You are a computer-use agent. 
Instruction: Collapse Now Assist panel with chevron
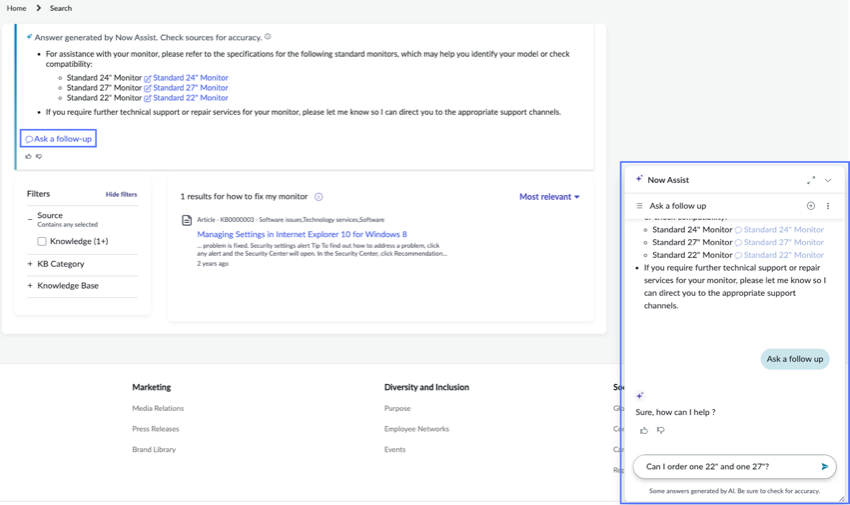[828, 180]
